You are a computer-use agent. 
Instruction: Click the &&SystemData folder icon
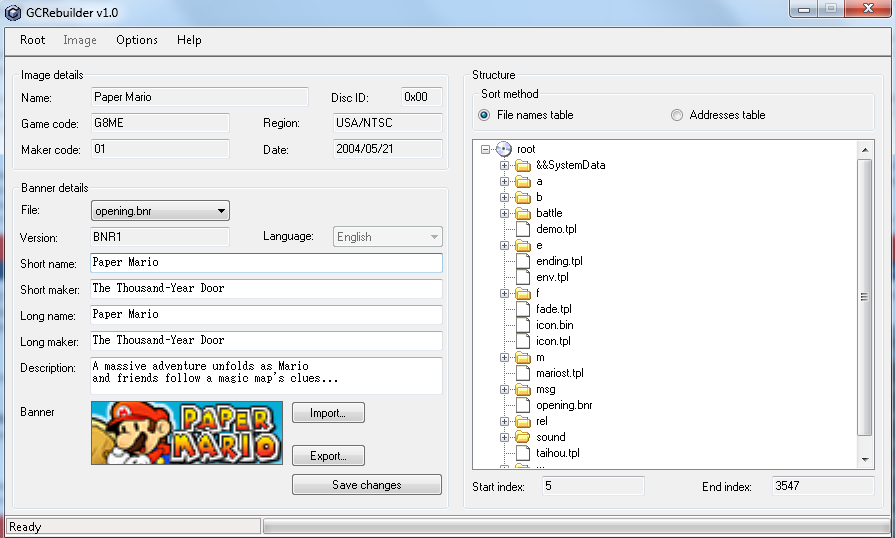(523, 165)
